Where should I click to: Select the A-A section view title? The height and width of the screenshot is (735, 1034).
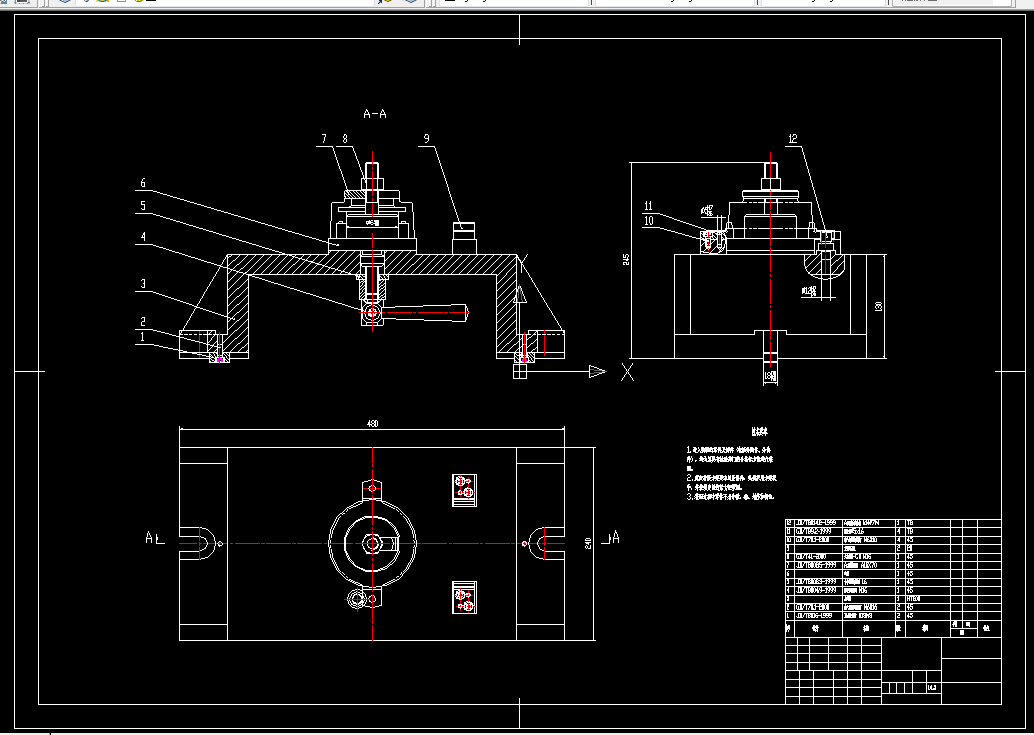[375, 114]
